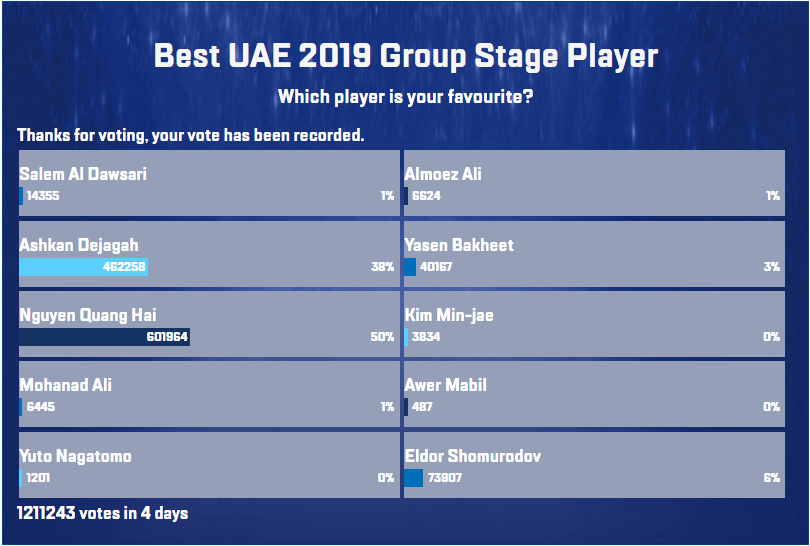
Task: Click Yasen Bakheet's blue vote bar
Action: 410,267
